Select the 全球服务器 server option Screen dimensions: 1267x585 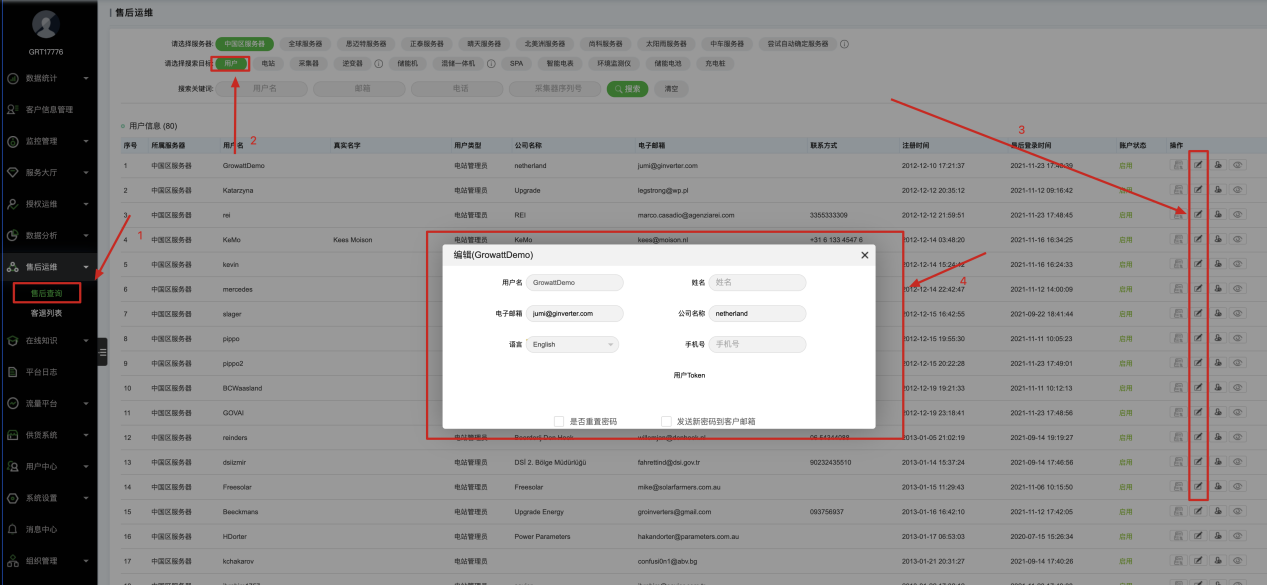pos(305,44)
